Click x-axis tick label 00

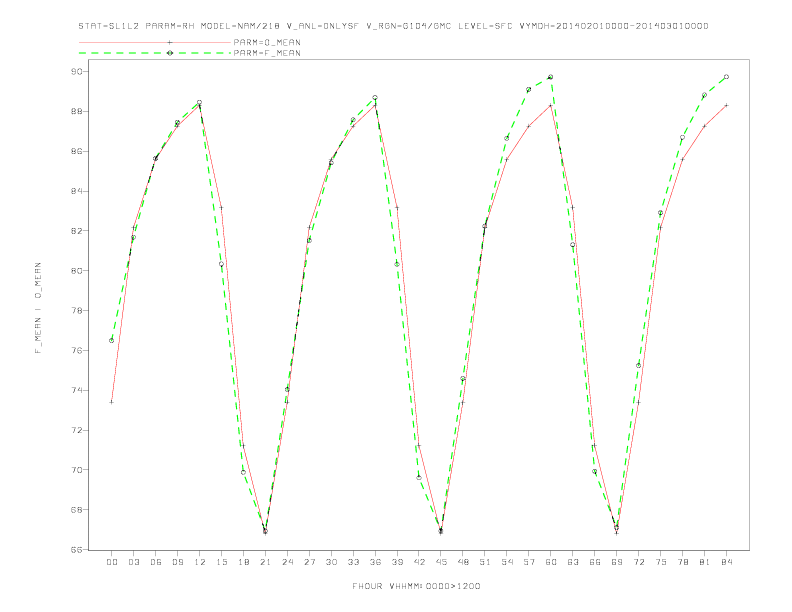click(x=112, y=562)
